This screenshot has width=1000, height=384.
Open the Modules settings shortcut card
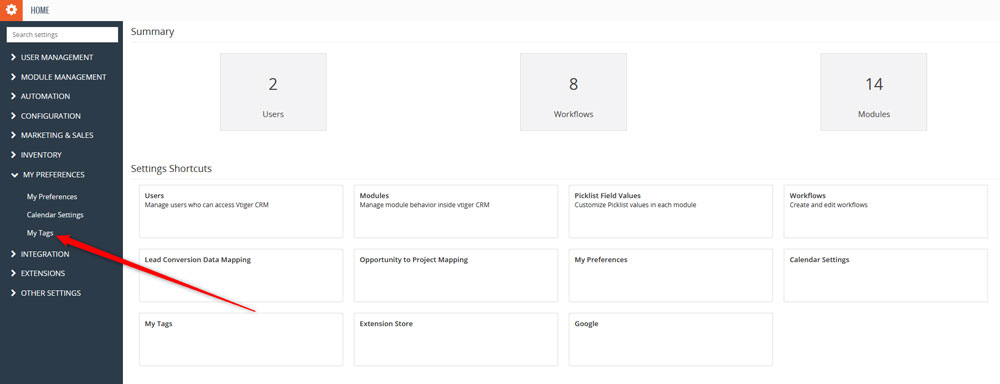click(456, 211)
